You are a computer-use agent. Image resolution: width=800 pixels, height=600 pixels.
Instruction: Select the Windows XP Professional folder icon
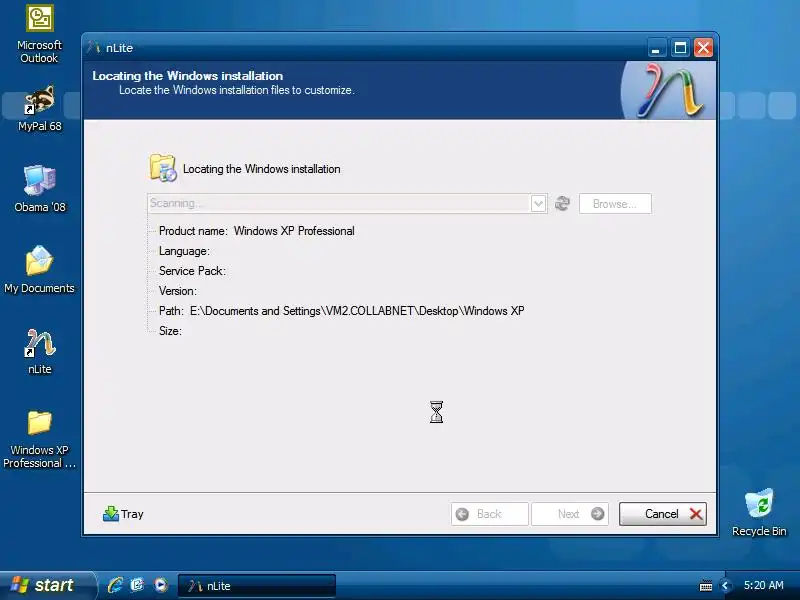(x=39, y=439)
